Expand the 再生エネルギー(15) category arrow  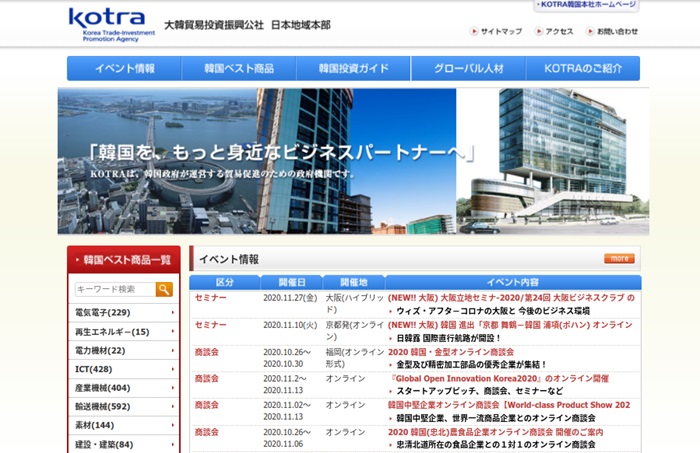[173, 332]
